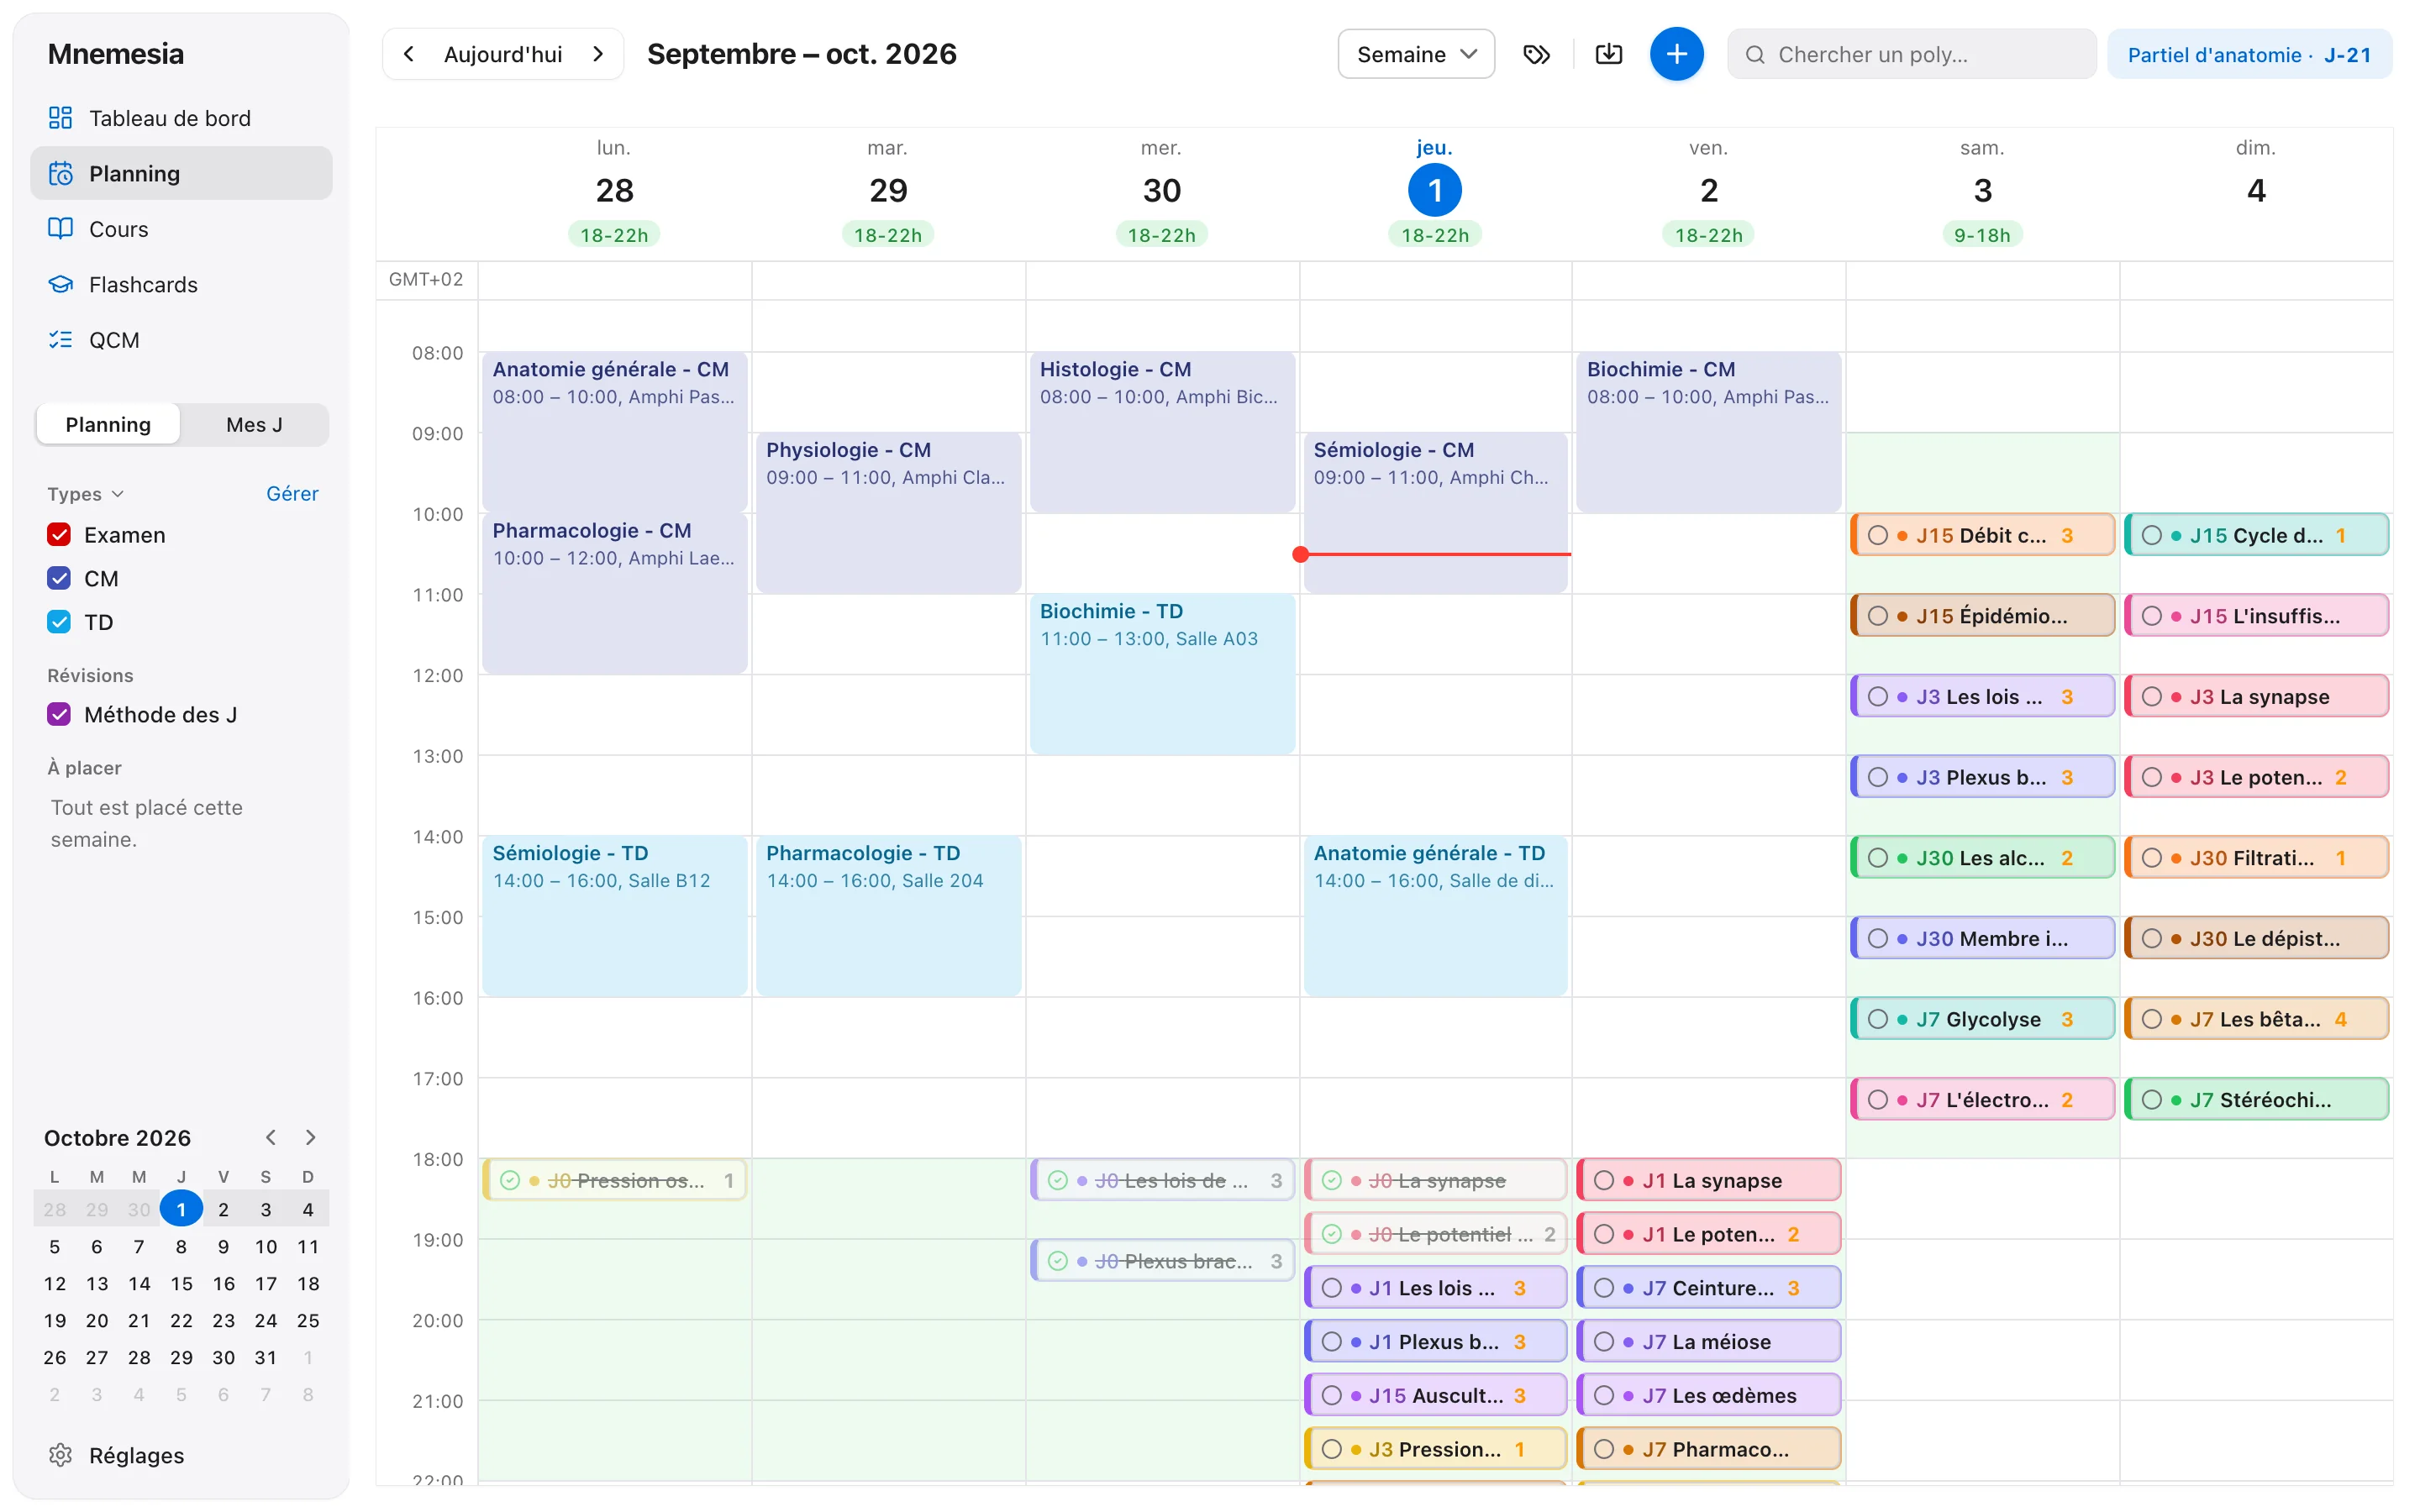The height and width of the screenshot is (1512, 2420).
Task: Click the Aujourd'hui button
Action: [x=503, y=54]
